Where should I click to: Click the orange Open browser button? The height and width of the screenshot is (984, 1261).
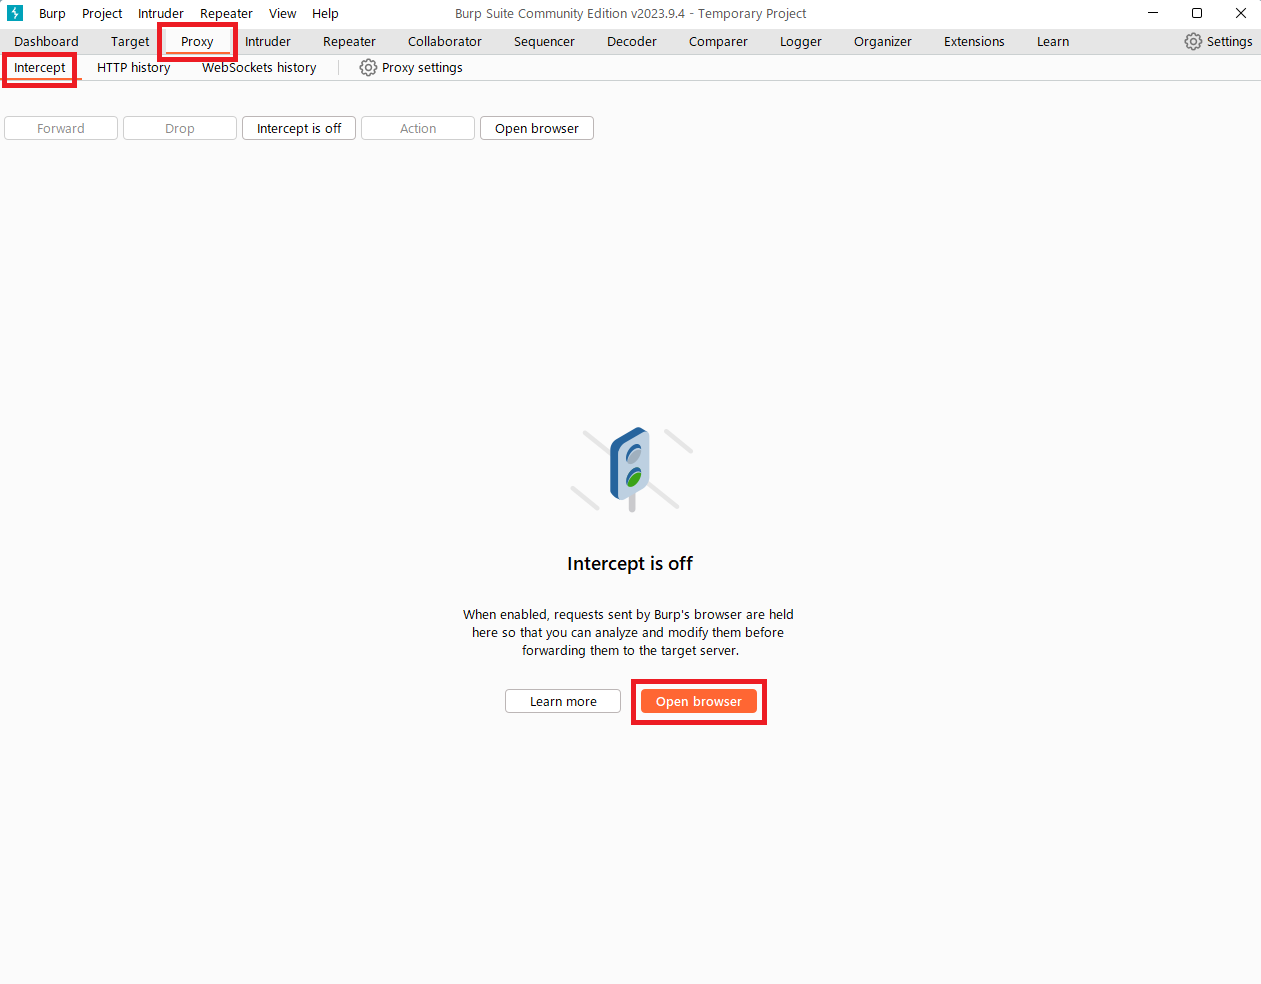[x=698, y=701]
